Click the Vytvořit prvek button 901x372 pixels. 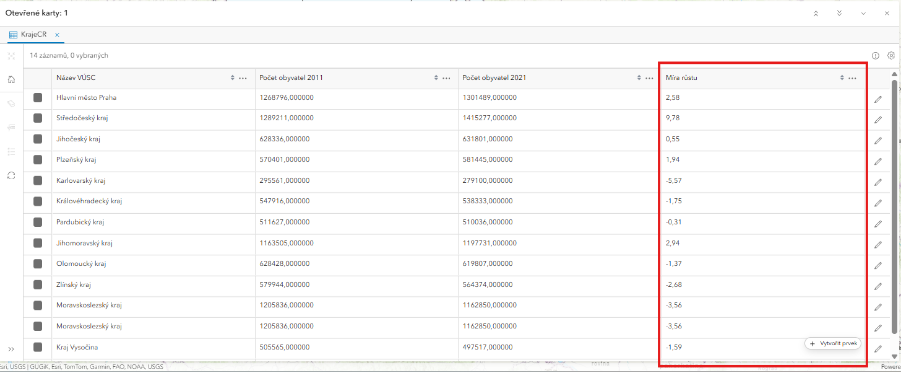(x=833, y=343)
